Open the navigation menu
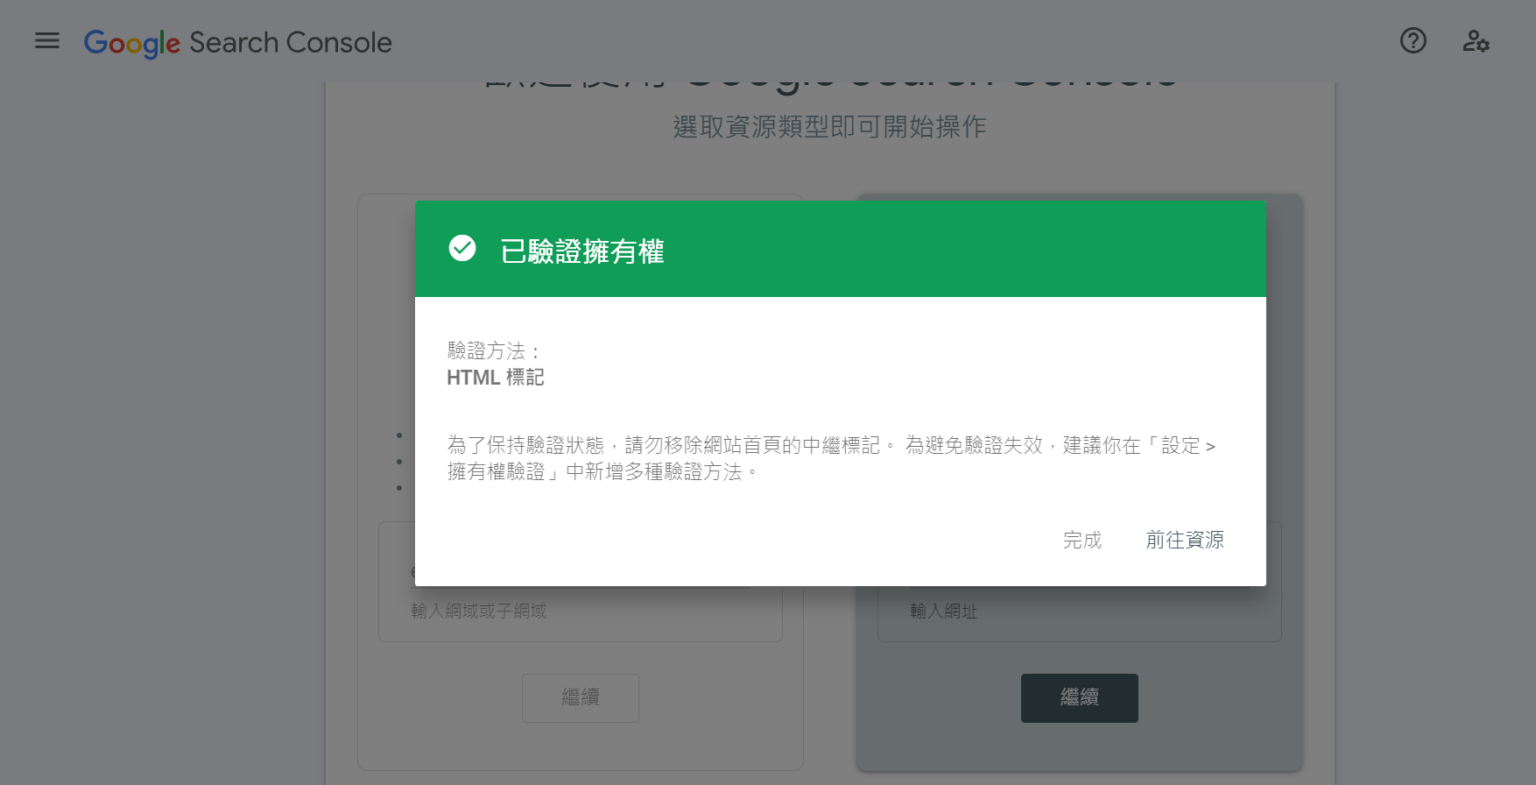This screenshot has height=785, width=1536. 46,41
